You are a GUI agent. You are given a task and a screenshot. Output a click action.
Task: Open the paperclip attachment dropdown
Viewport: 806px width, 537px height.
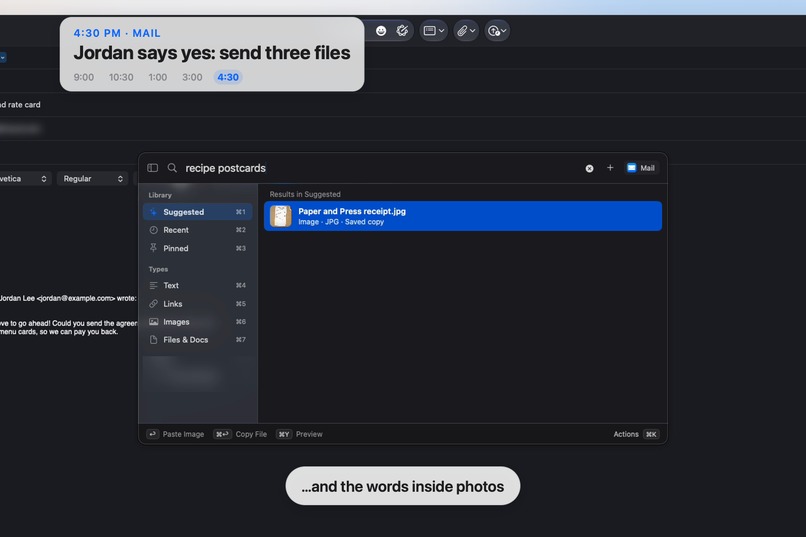pos(466,31)
